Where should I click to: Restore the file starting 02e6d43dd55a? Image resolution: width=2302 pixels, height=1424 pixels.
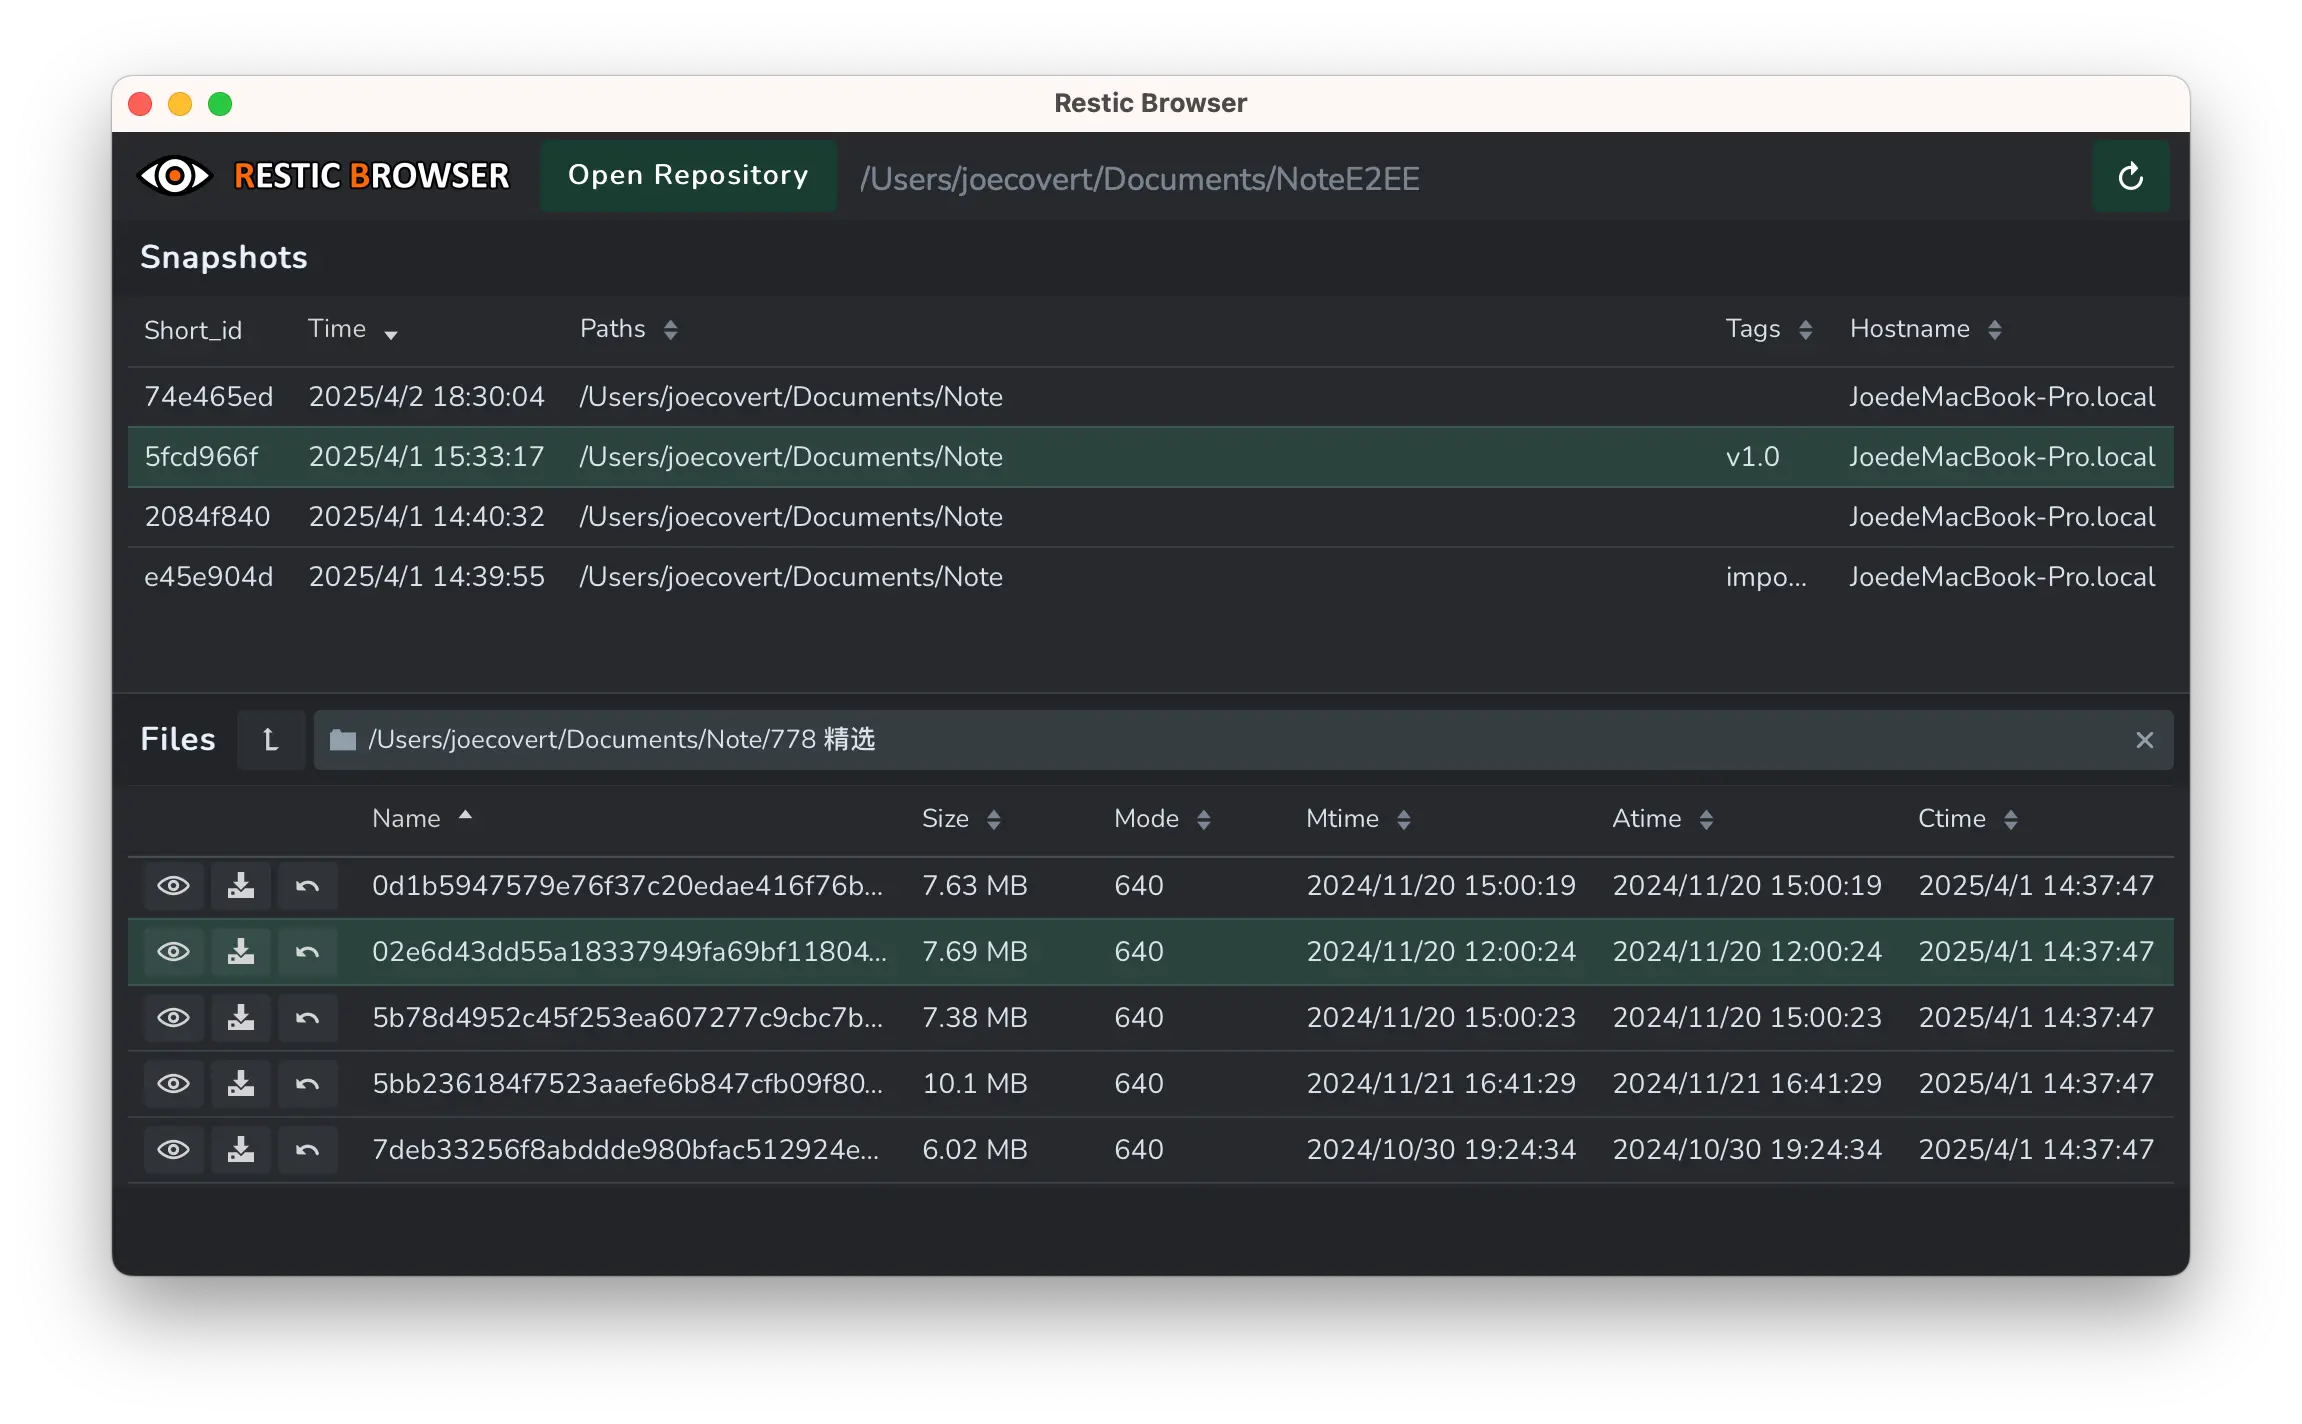308,952
